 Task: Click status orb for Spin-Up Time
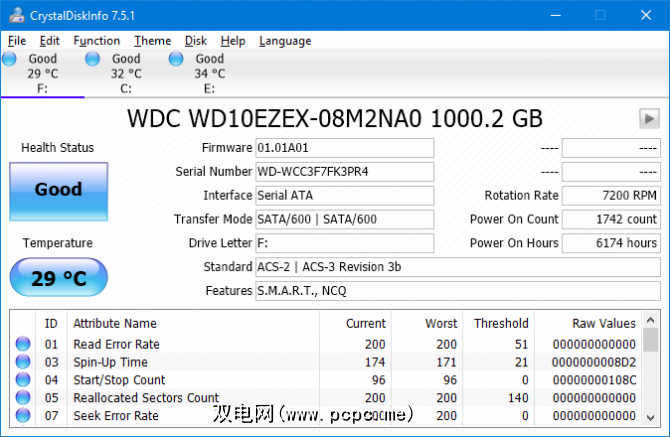tap(23, 362)
